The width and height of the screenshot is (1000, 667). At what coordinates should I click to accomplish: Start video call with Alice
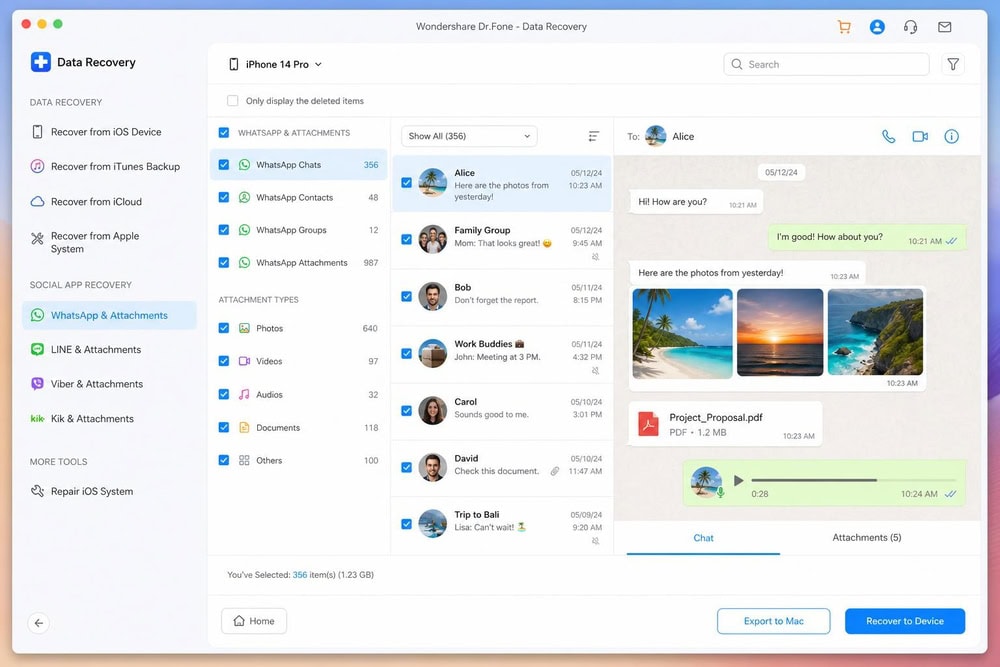click(920, 136)
